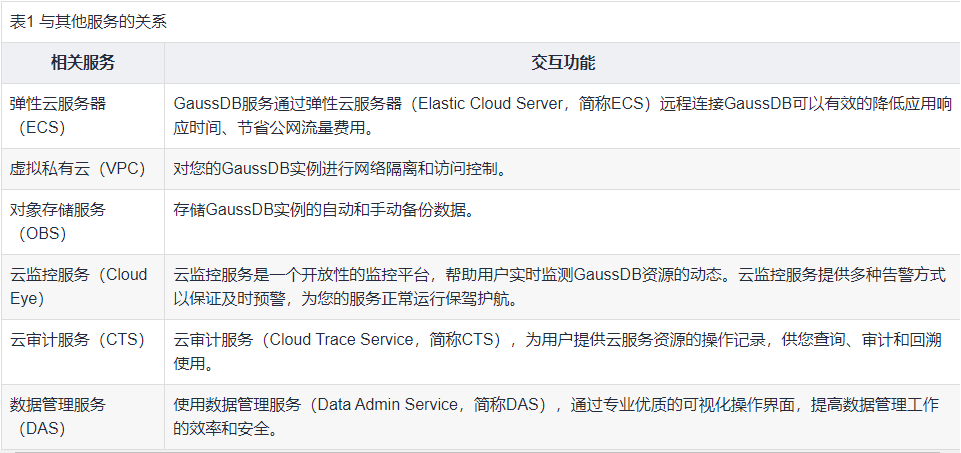Select the "相关服务" column header
The width and height of the screenshot is (961, 453).
[x=83, y=63]
